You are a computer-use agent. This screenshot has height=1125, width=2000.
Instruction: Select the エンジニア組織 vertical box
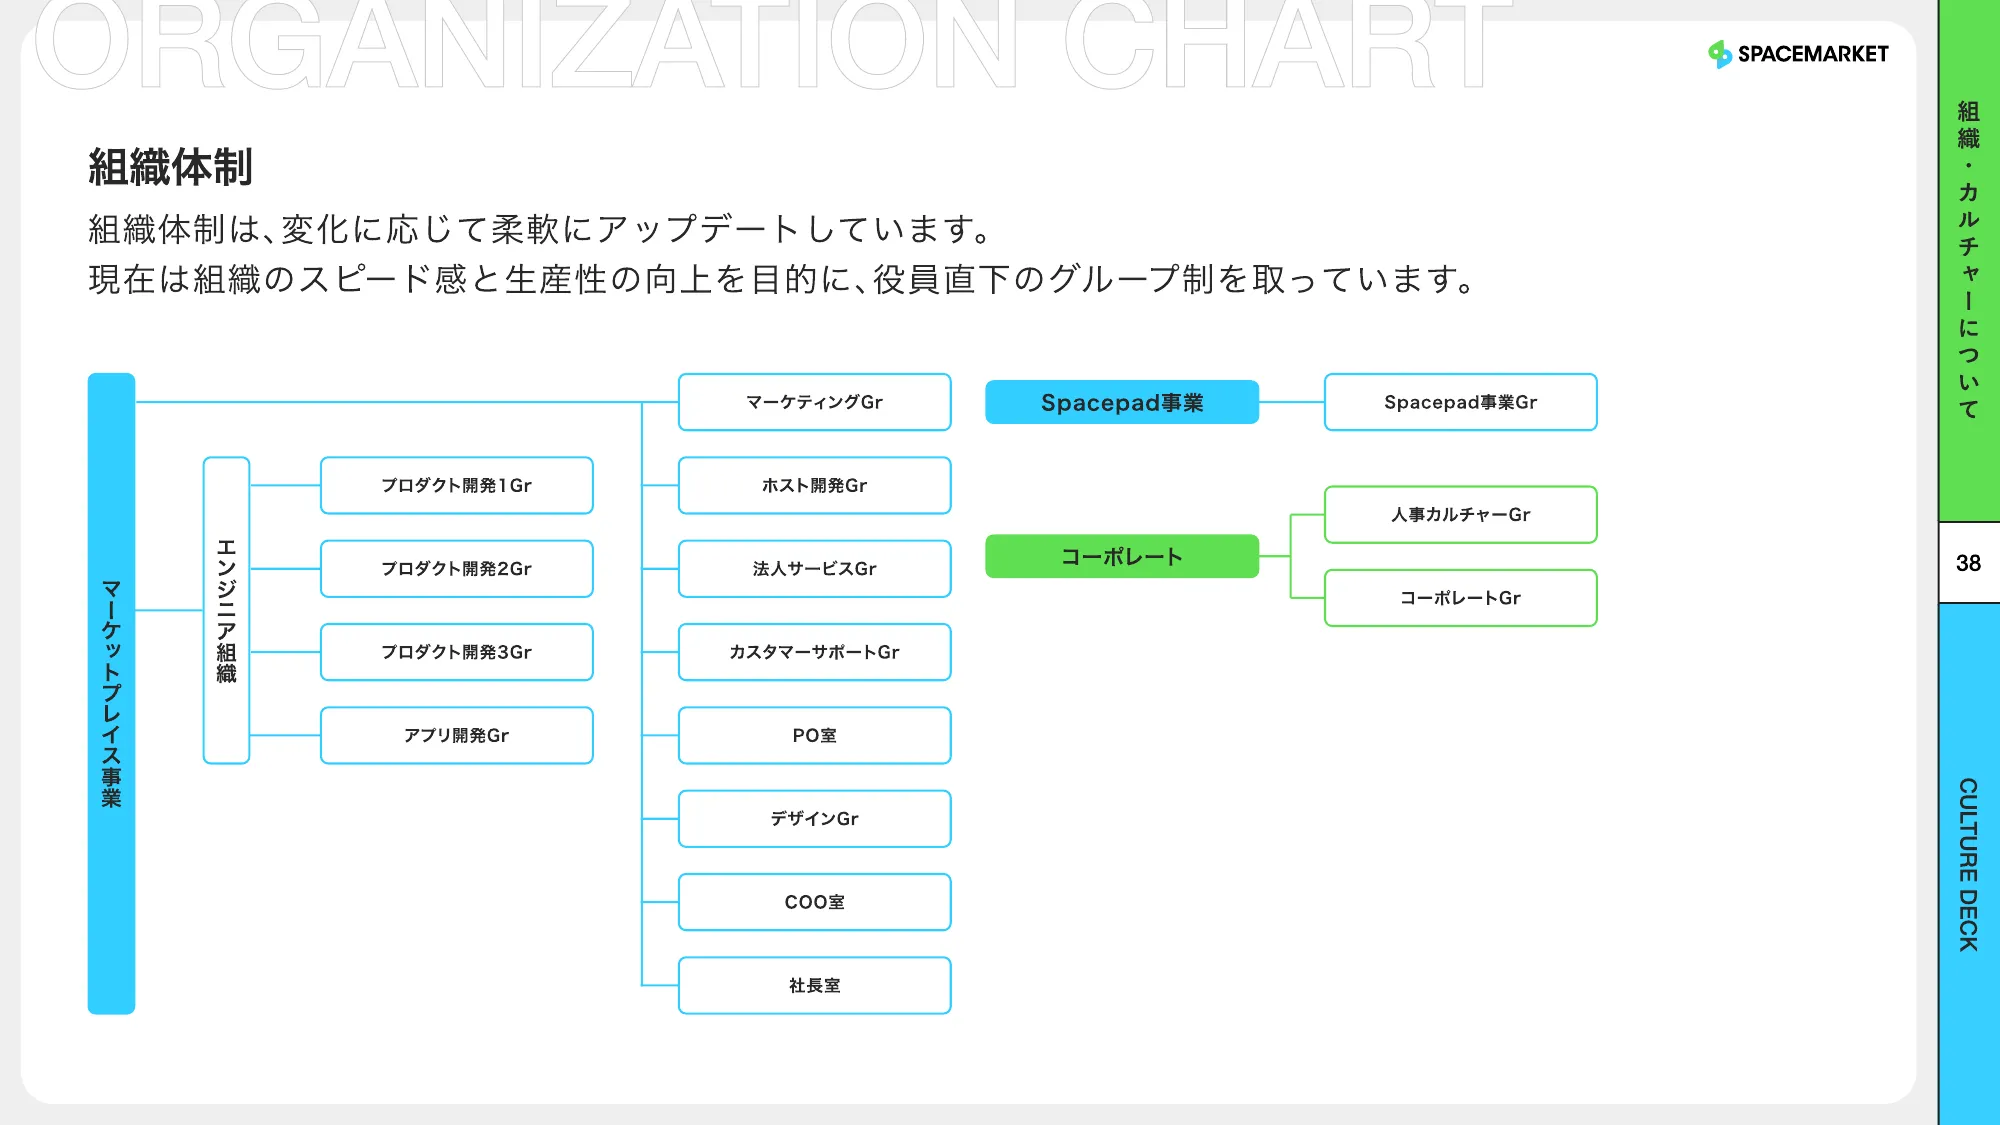[x=227, y=610]
